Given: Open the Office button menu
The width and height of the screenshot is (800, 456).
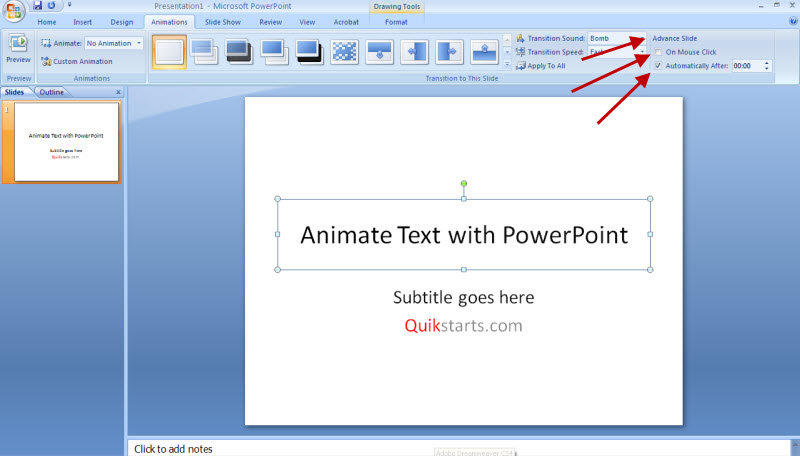Looking at the screenshot, I should 14,11.
